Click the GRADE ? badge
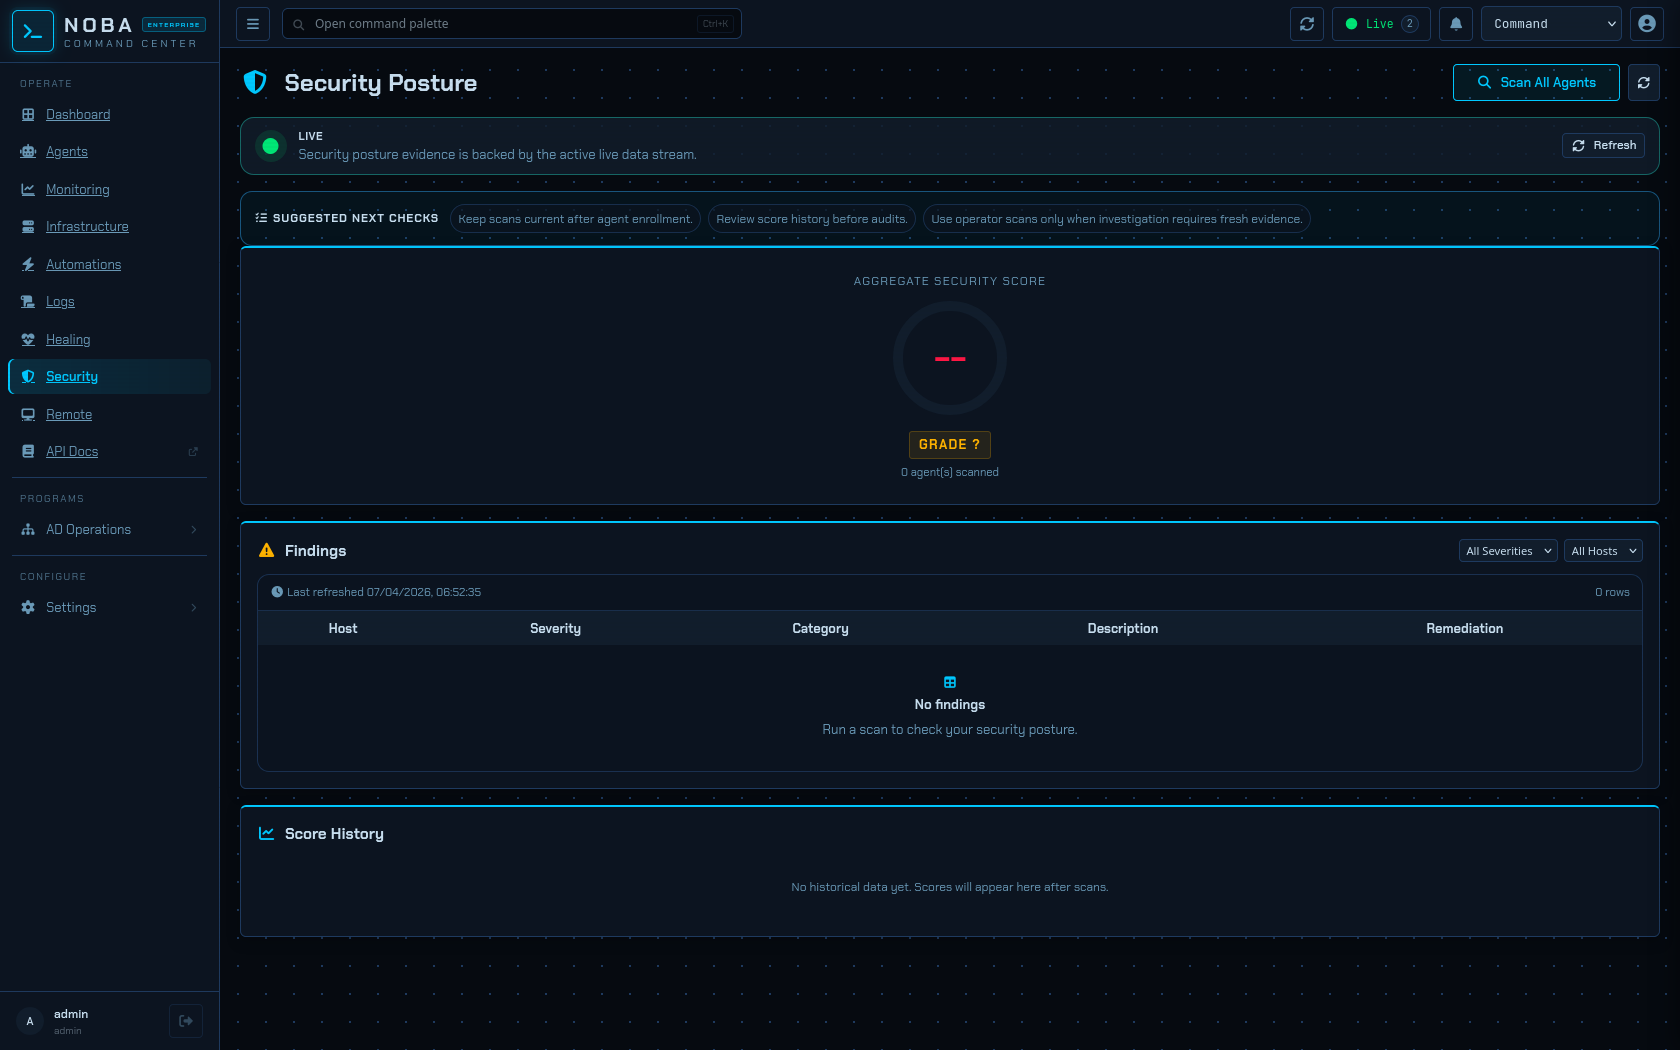This screenshot has height=1050, width=1680. [950, 445]
